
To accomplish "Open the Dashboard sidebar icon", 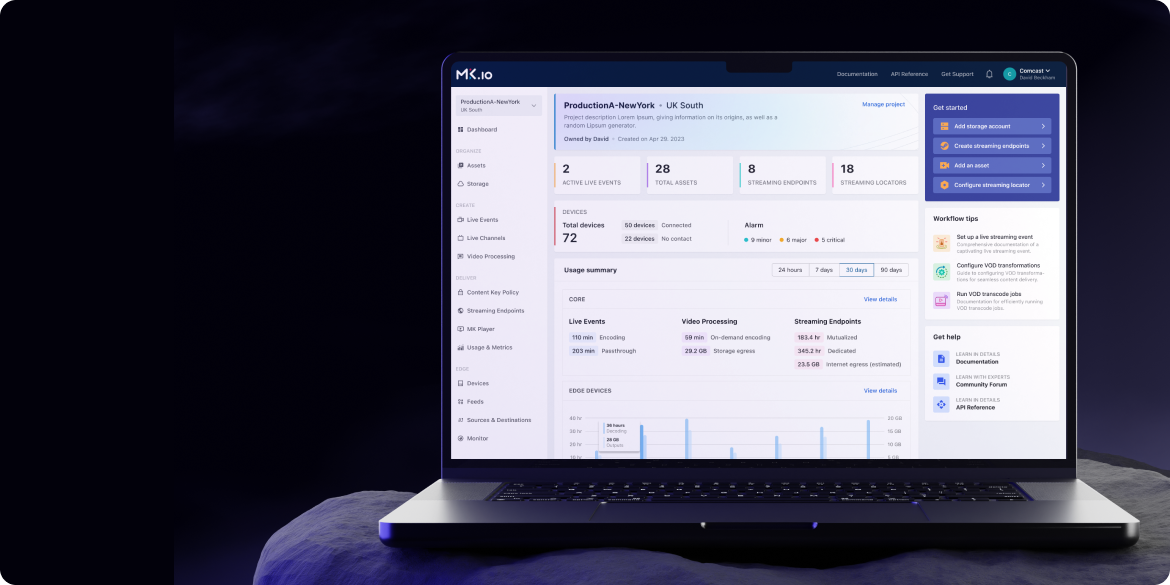I will click(x=461, y=130).
